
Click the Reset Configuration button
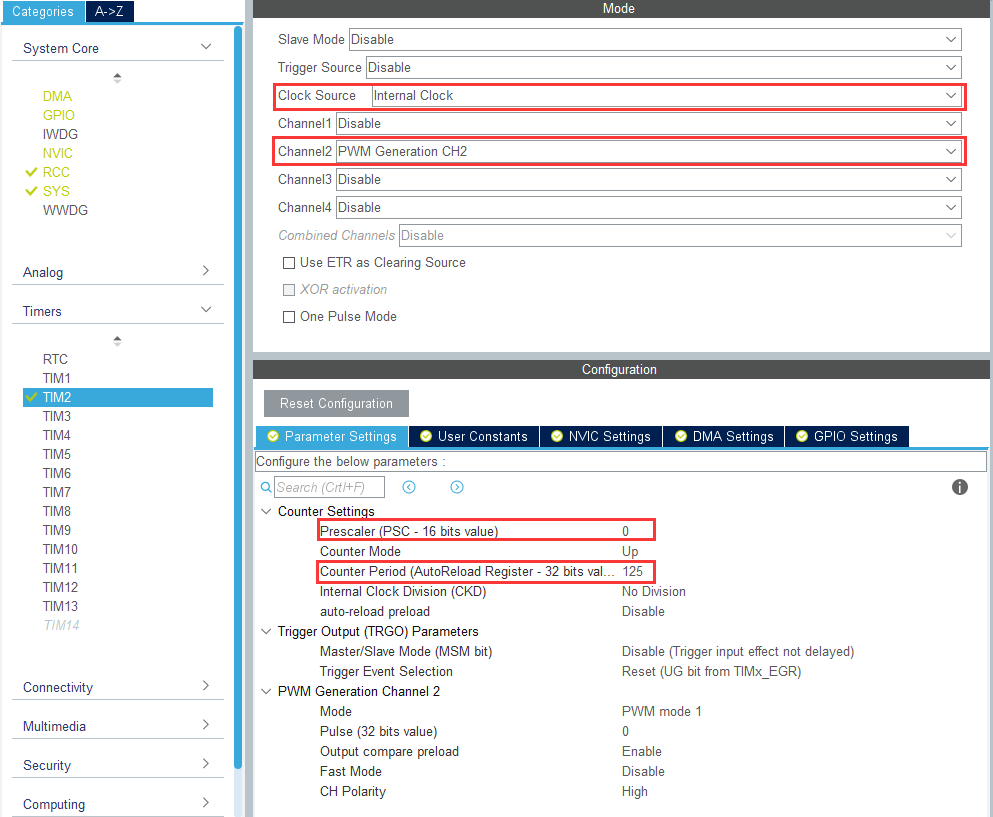[336, 403]
